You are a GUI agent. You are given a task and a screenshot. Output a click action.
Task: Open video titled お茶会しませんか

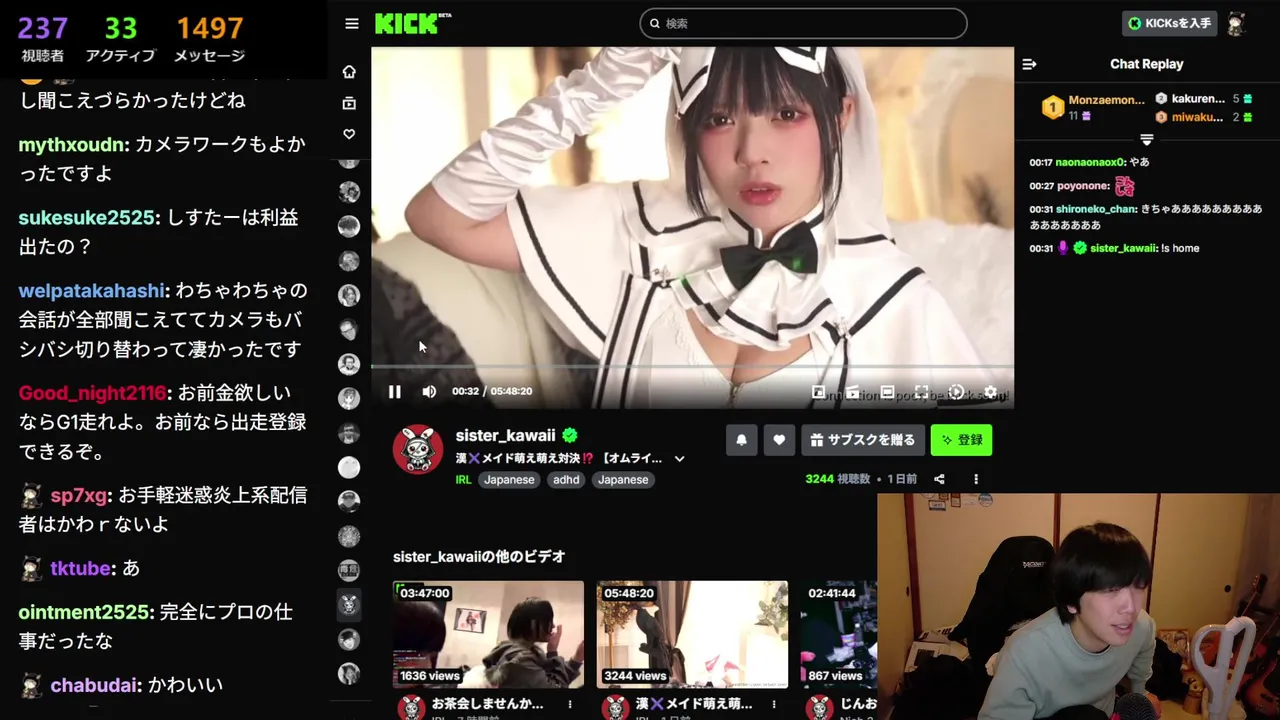[x=487, y=704]
